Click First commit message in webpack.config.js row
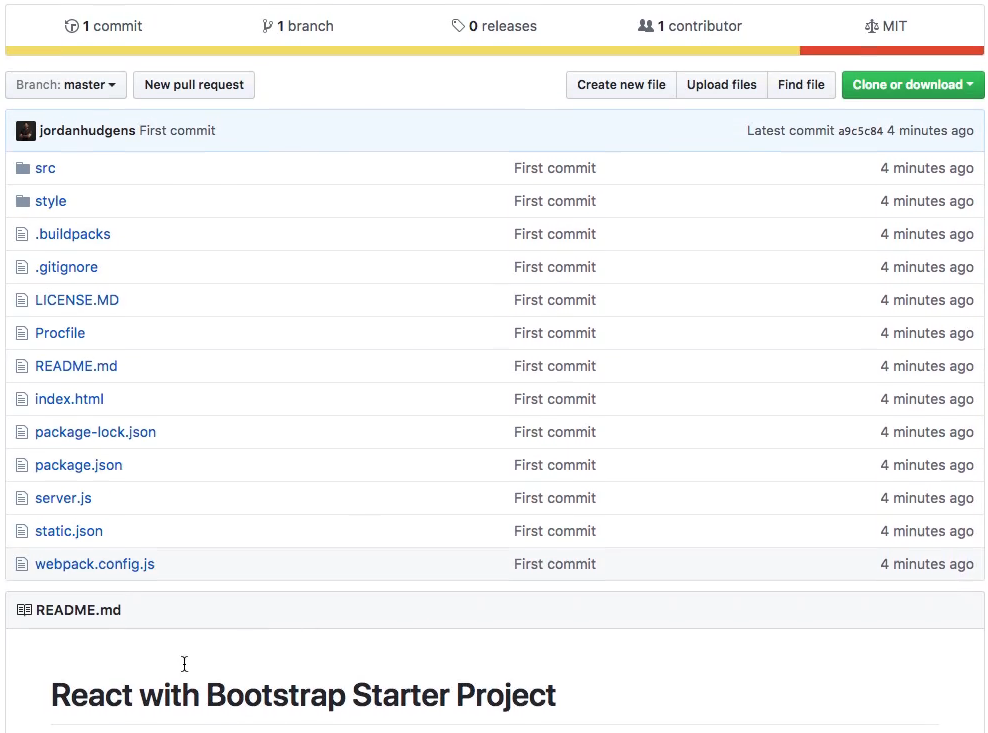This screenshot has width=988, height=733. click(x=554, y=563)
